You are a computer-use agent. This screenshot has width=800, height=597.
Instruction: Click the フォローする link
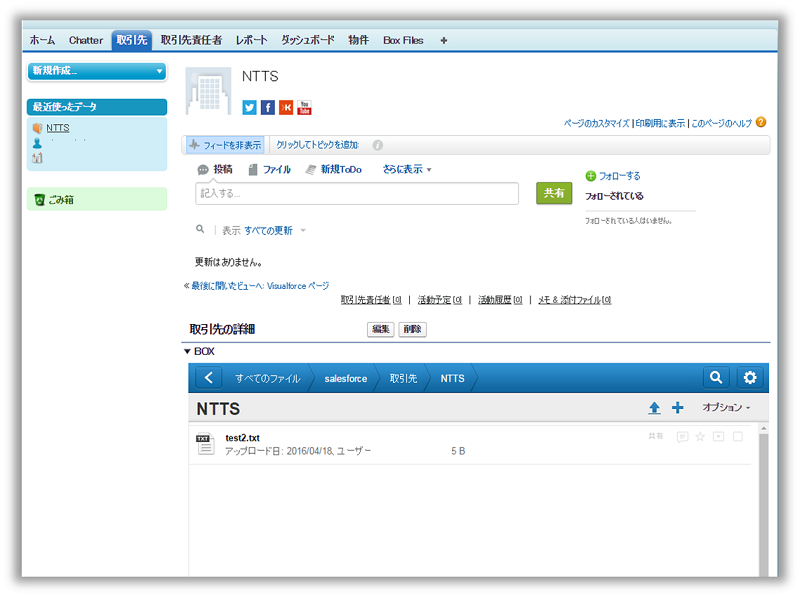coord(619,176)
